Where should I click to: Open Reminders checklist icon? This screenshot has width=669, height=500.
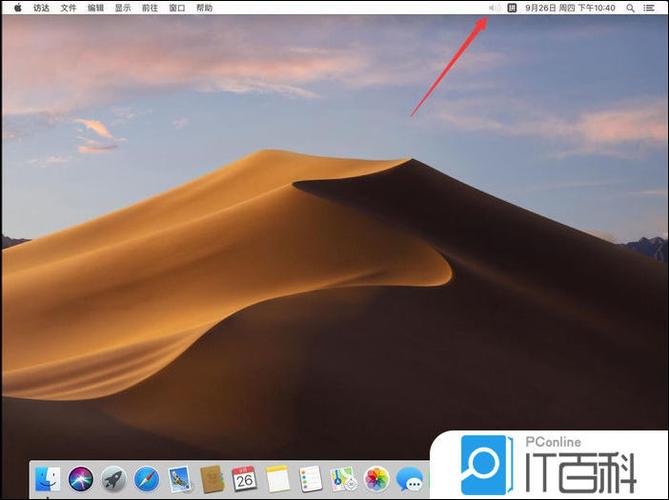(311, 479)
